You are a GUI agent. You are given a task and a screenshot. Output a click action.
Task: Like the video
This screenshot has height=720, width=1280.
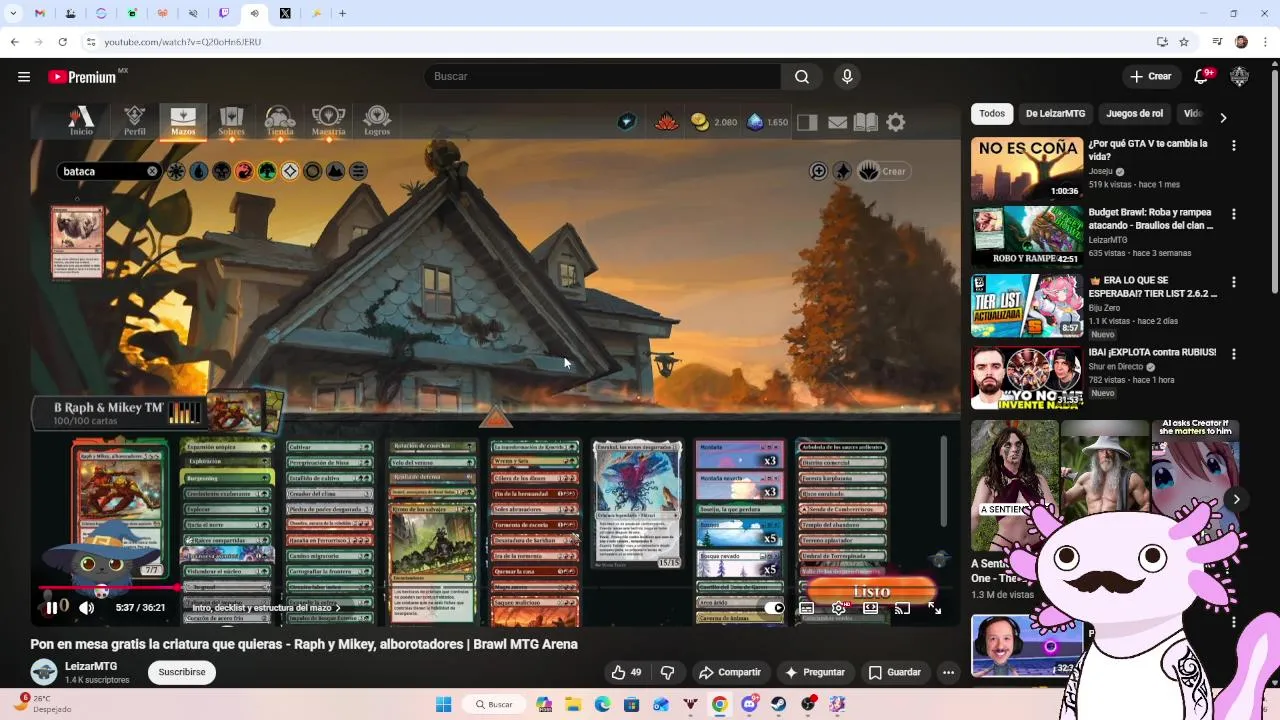coord(626,672)
